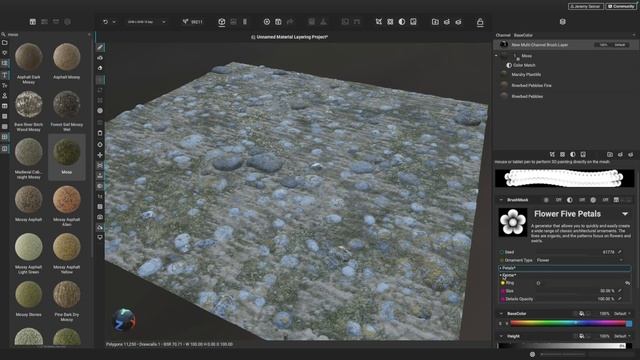
Task: Select the Multi-Channel Brush Layer
Action: tap(540, 45)
